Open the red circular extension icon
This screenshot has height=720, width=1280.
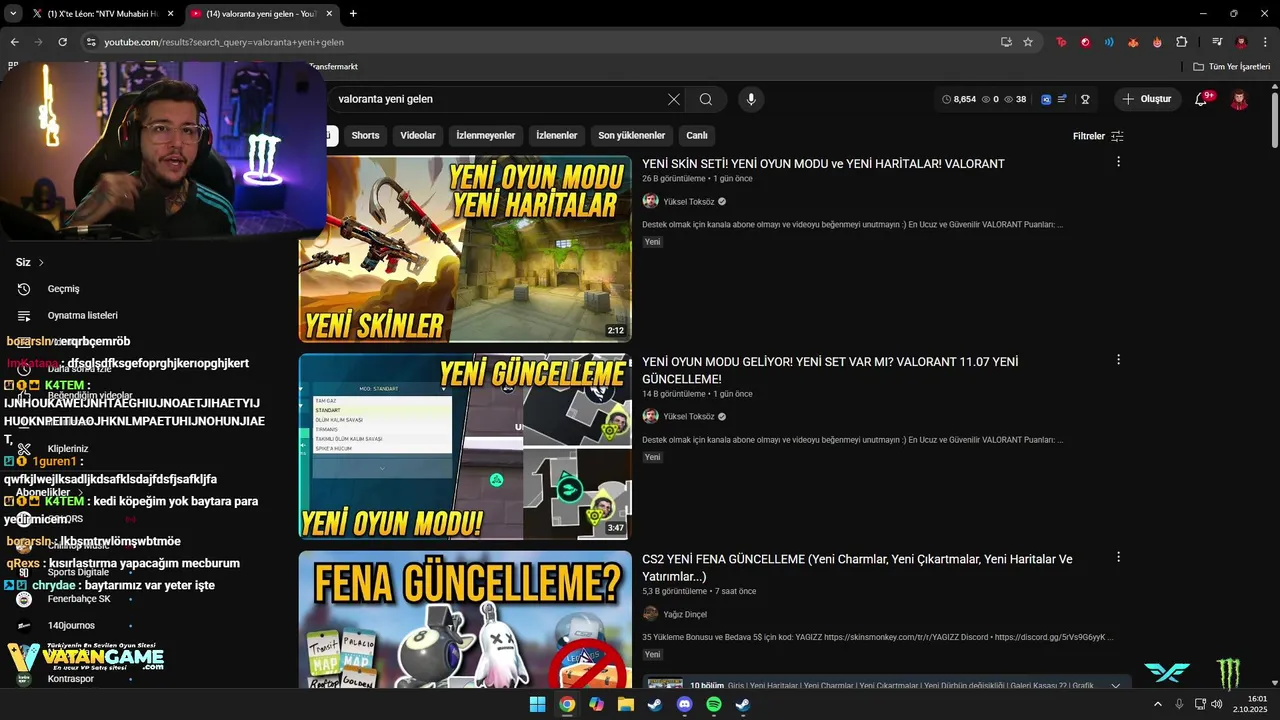[x=1085, y=42]
